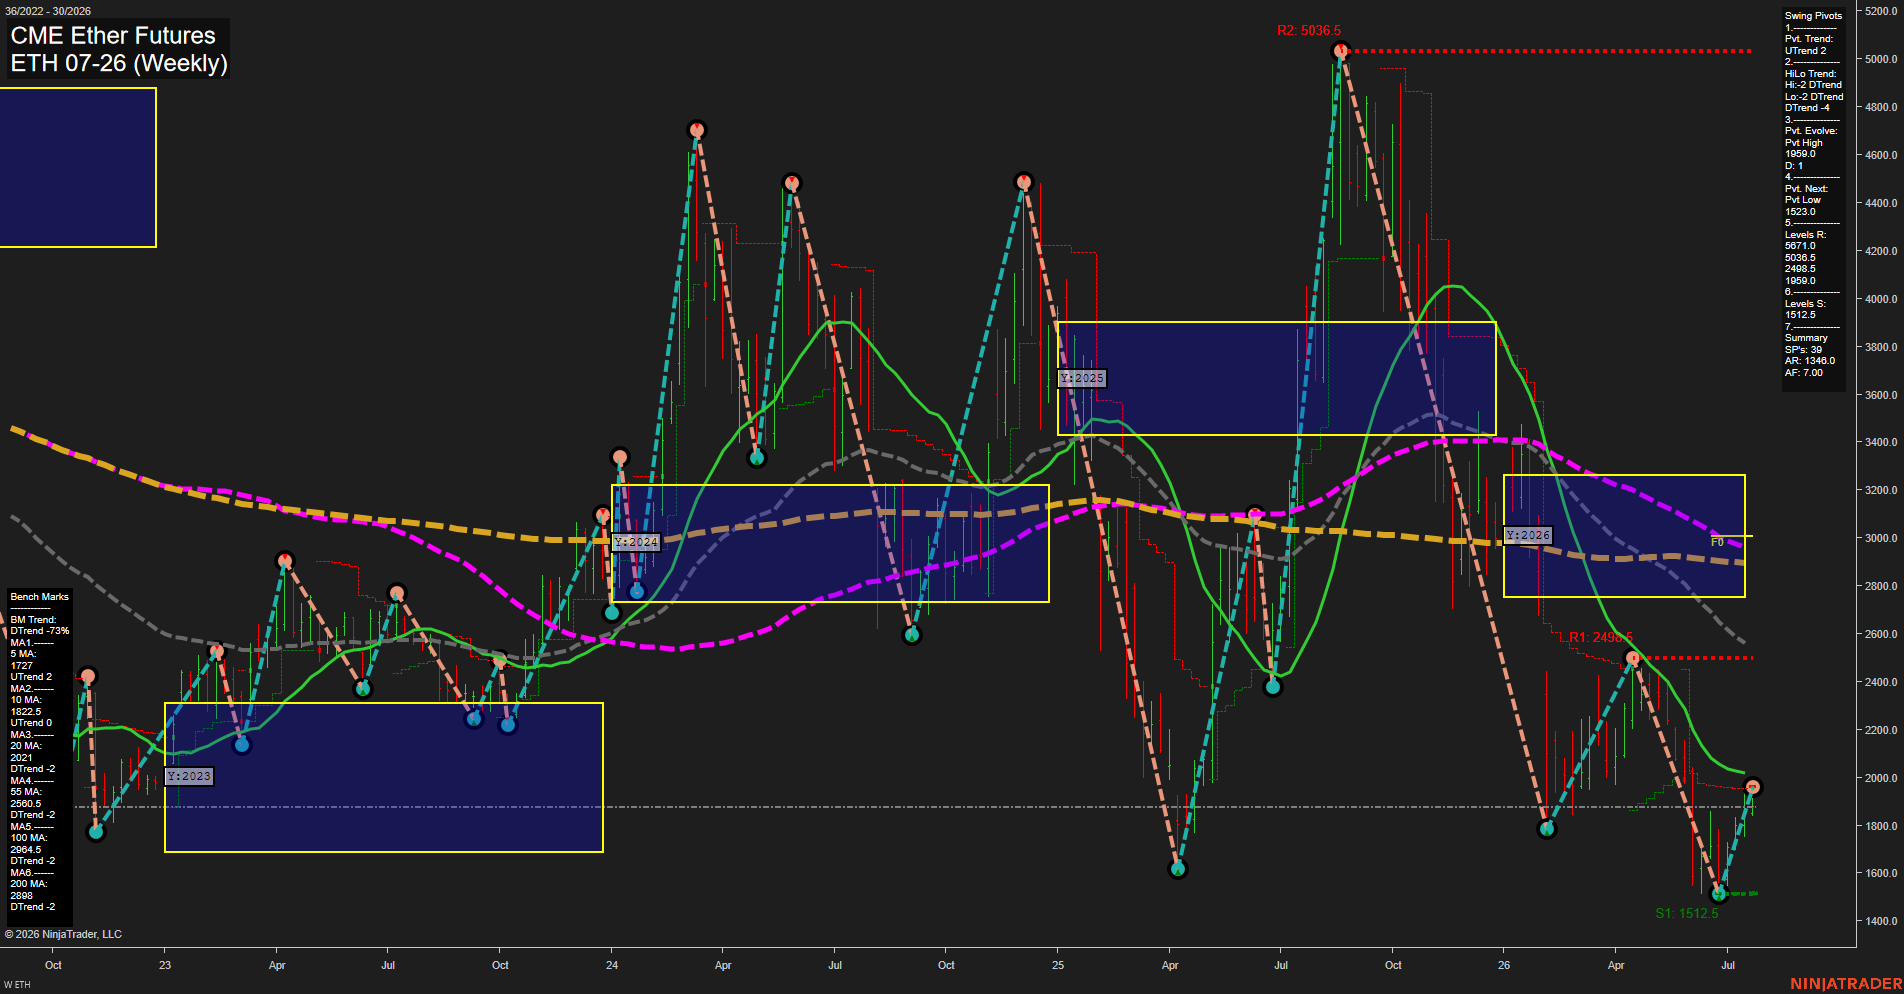Click the F0 marker label
The image size is (1904, 994).
(1717, 542)
